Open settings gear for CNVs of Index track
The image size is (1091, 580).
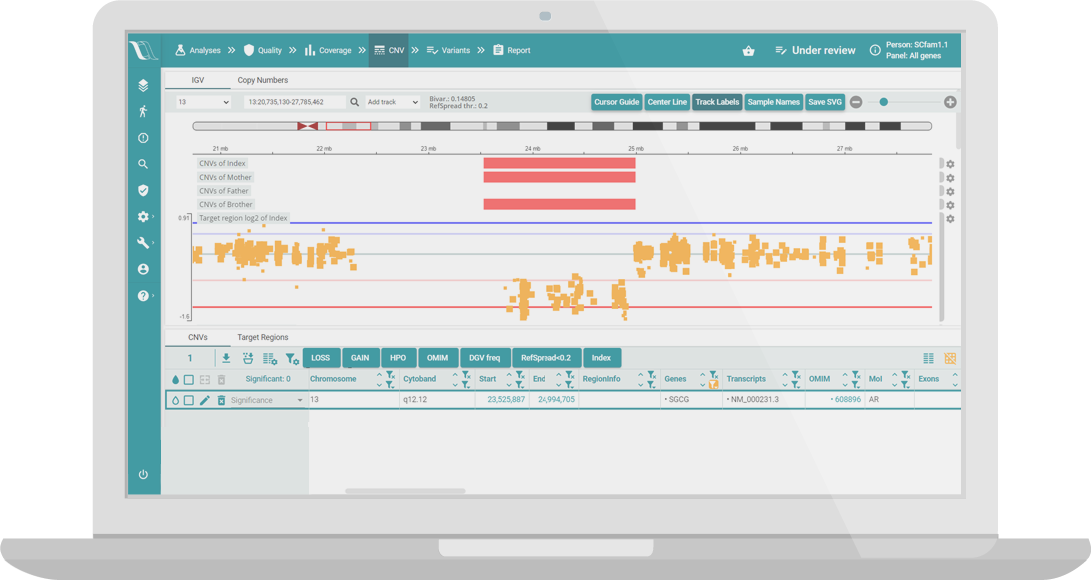click(950, 164)
